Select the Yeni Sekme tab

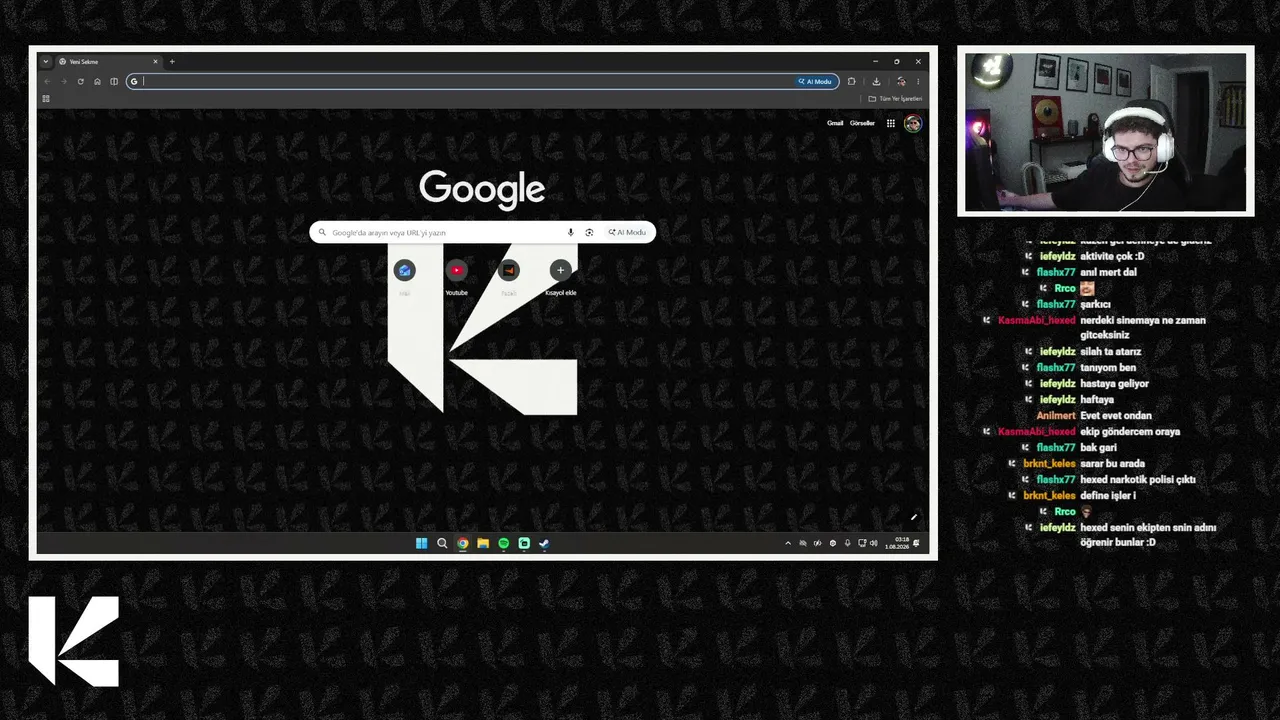click(x=107, y=62)
